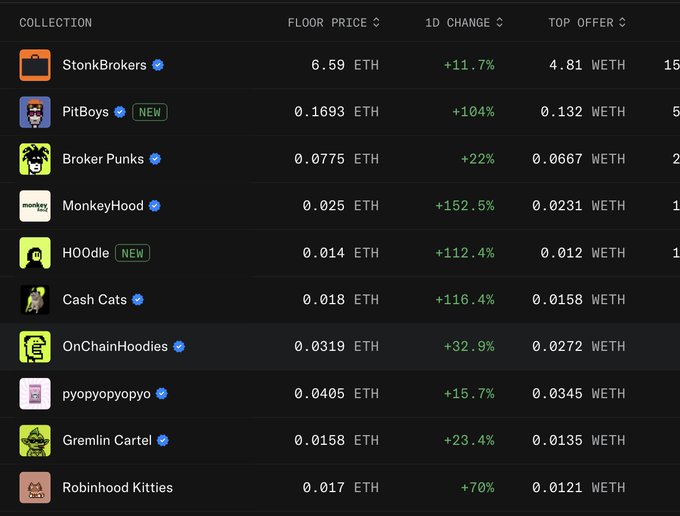Open the Robinhood Kitties collection name
The width and height of the screenshot is (680, 516).
pyautogui.click(x=118, y=487)
